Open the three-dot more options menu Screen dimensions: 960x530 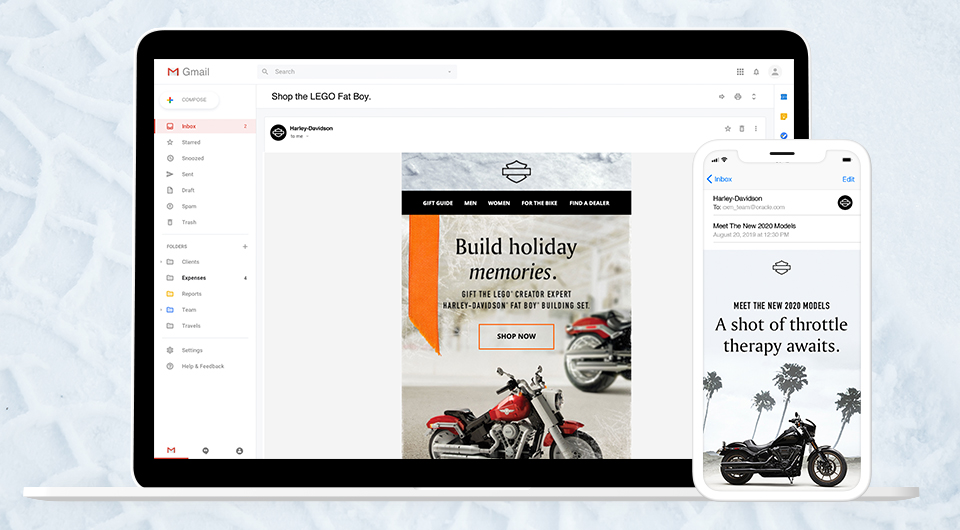pos(755,129)
